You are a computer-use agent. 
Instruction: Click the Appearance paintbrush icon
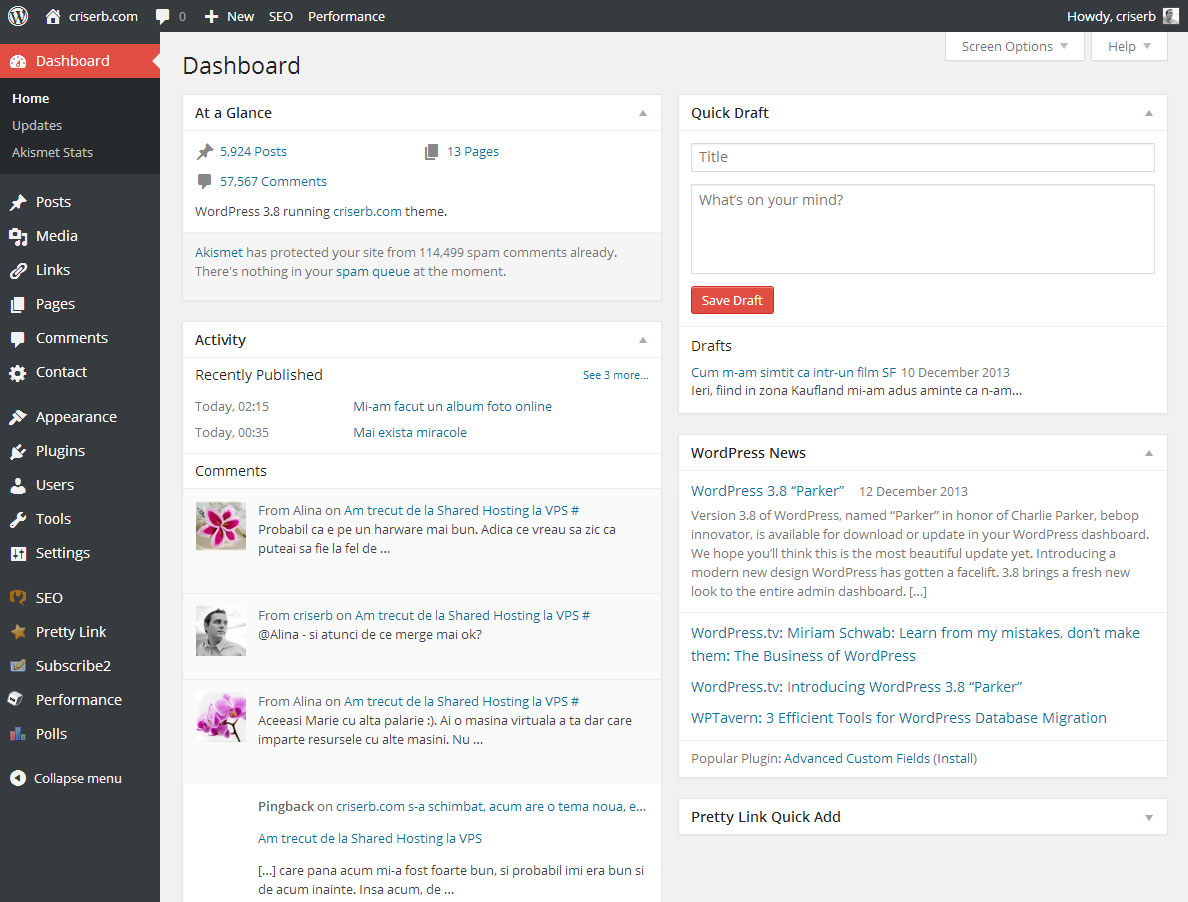(x=18, y=417)
